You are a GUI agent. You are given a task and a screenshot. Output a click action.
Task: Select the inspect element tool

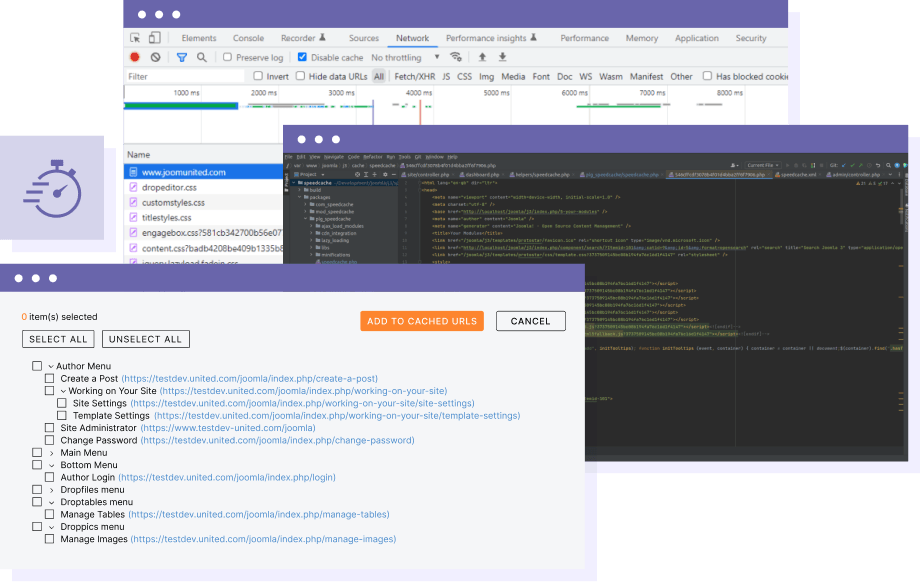pyautogui.click(x=134, y=36)
